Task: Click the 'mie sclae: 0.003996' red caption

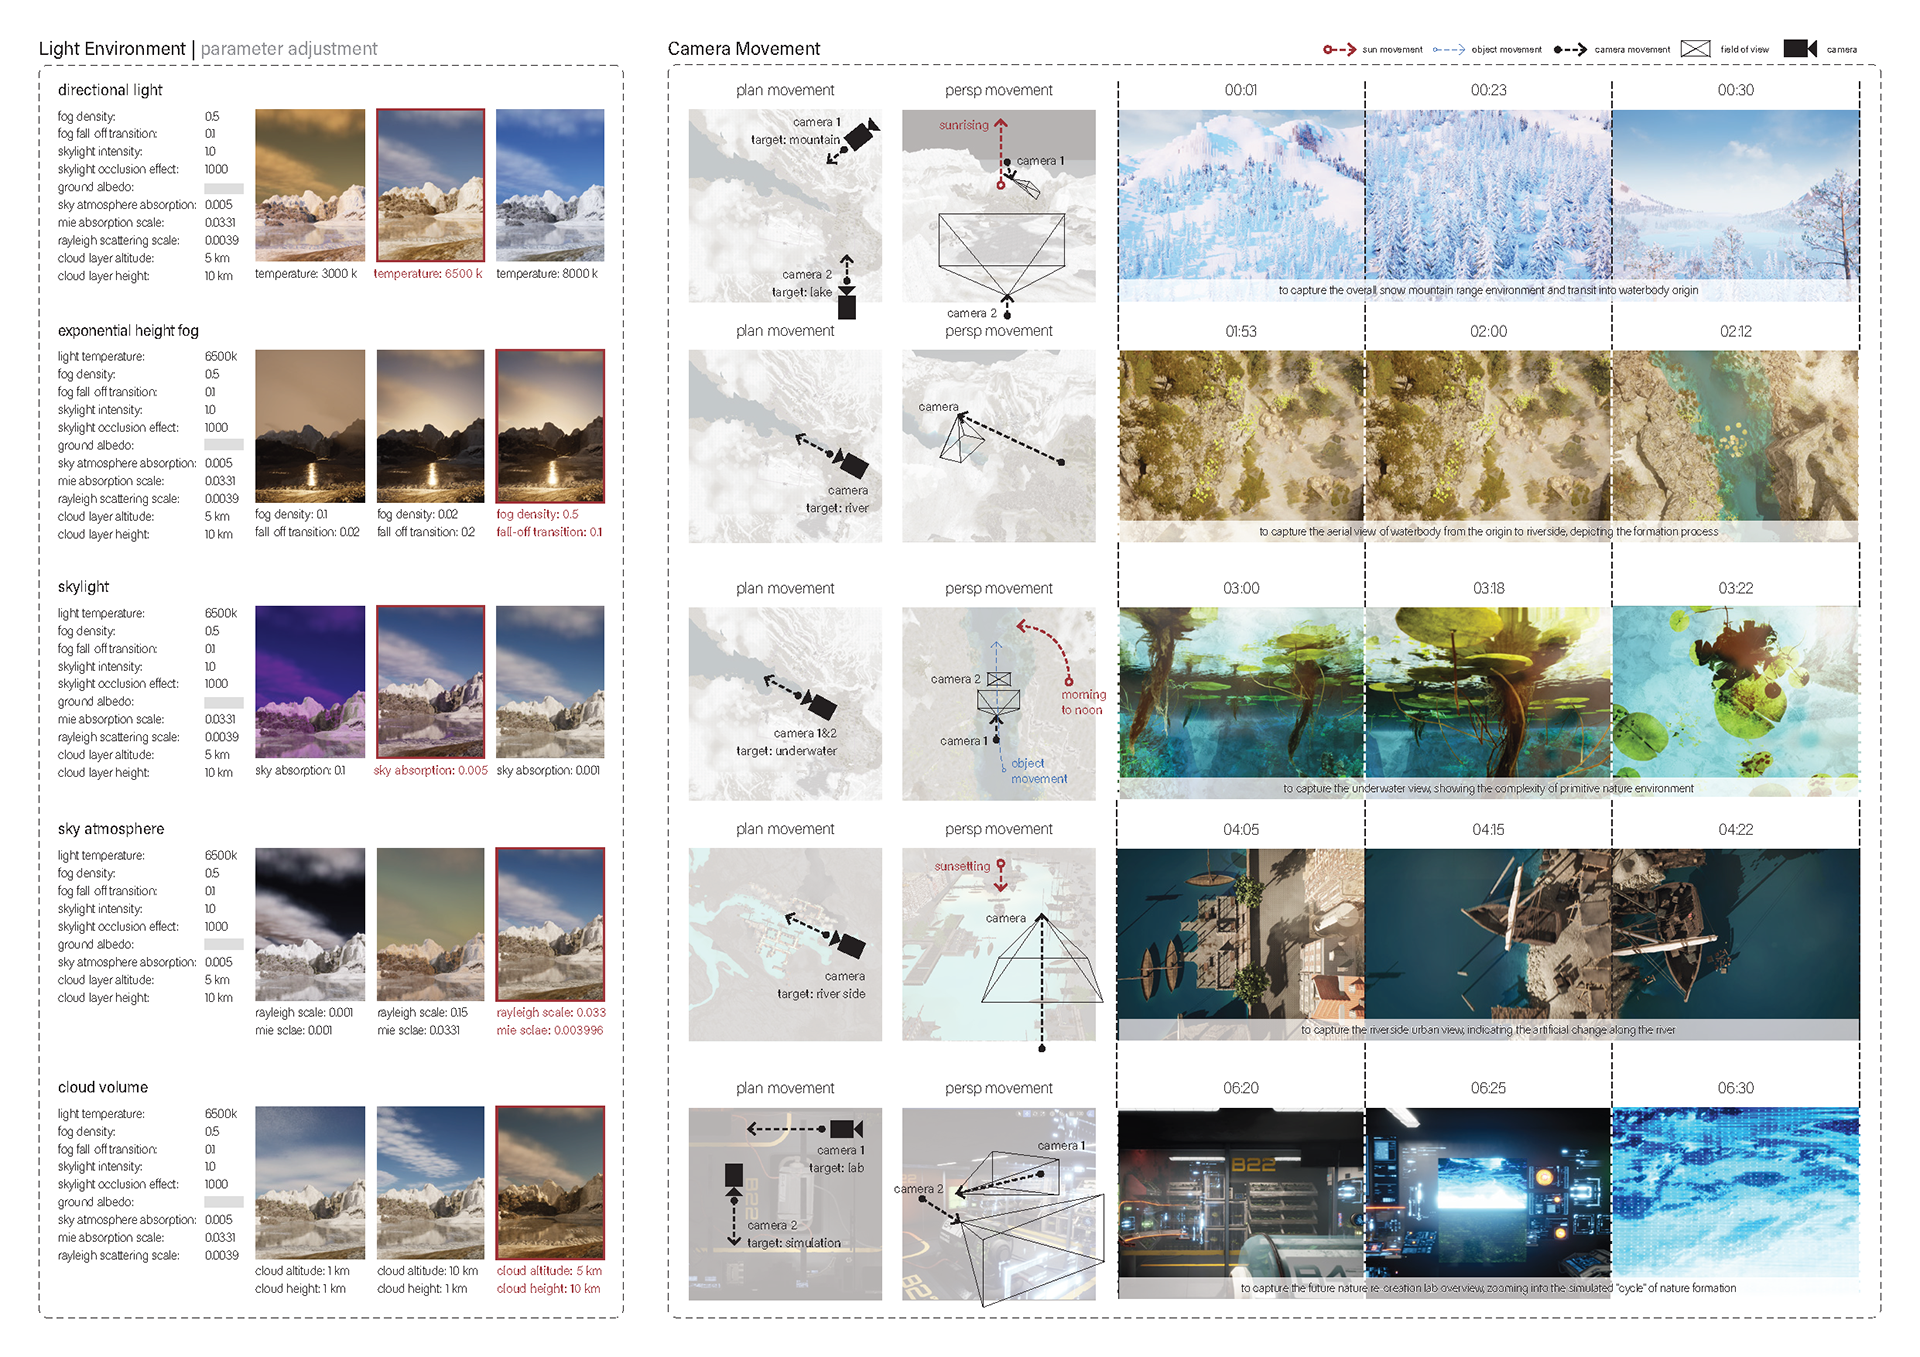Action: point(550,1031)
